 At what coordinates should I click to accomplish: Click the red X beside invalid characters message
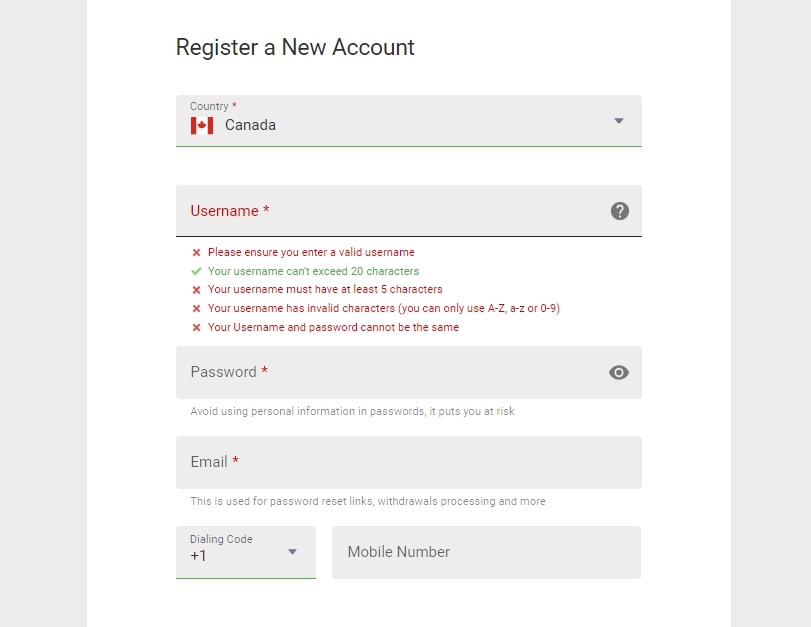pos(197,308)
